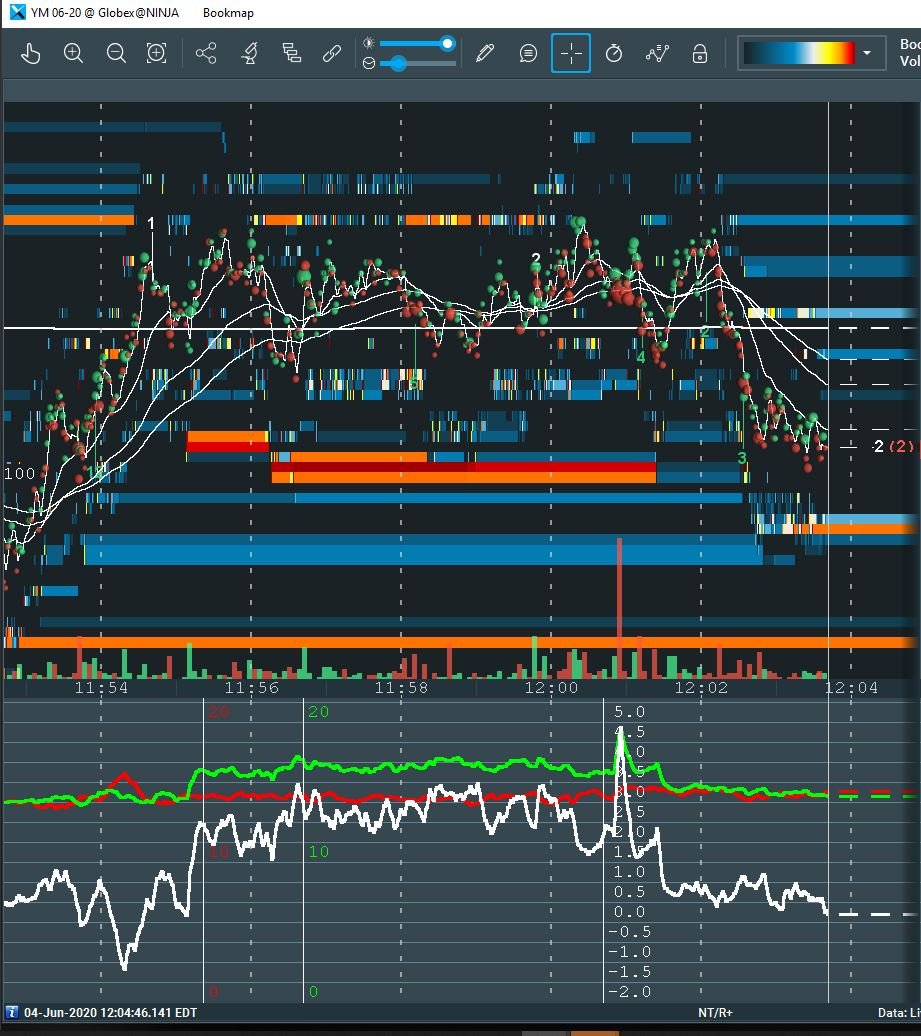The height and width of the screenshot is (1036, 921).
Task: Click the stopwatch timer icon
Action: [x=614, y=54]
